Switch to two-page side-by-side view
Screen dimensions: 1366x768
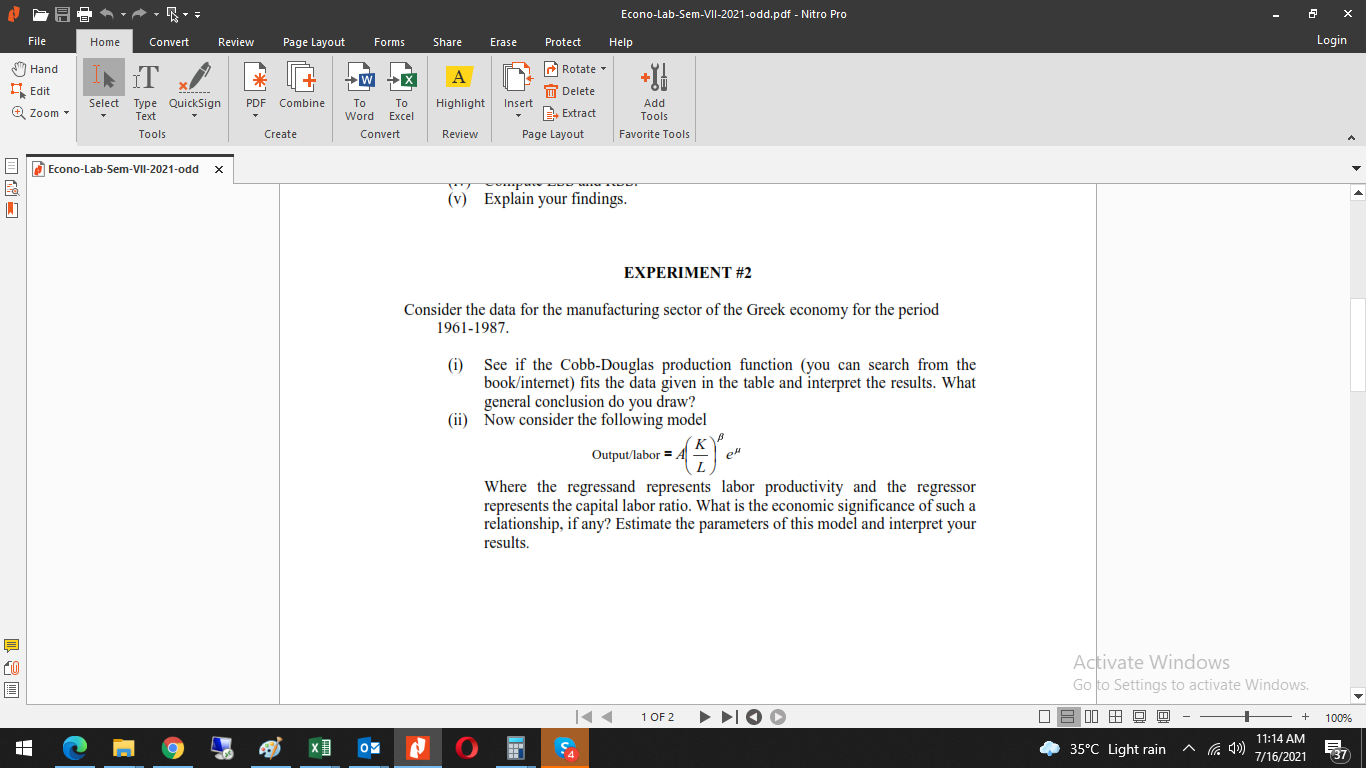point(1090,716)
